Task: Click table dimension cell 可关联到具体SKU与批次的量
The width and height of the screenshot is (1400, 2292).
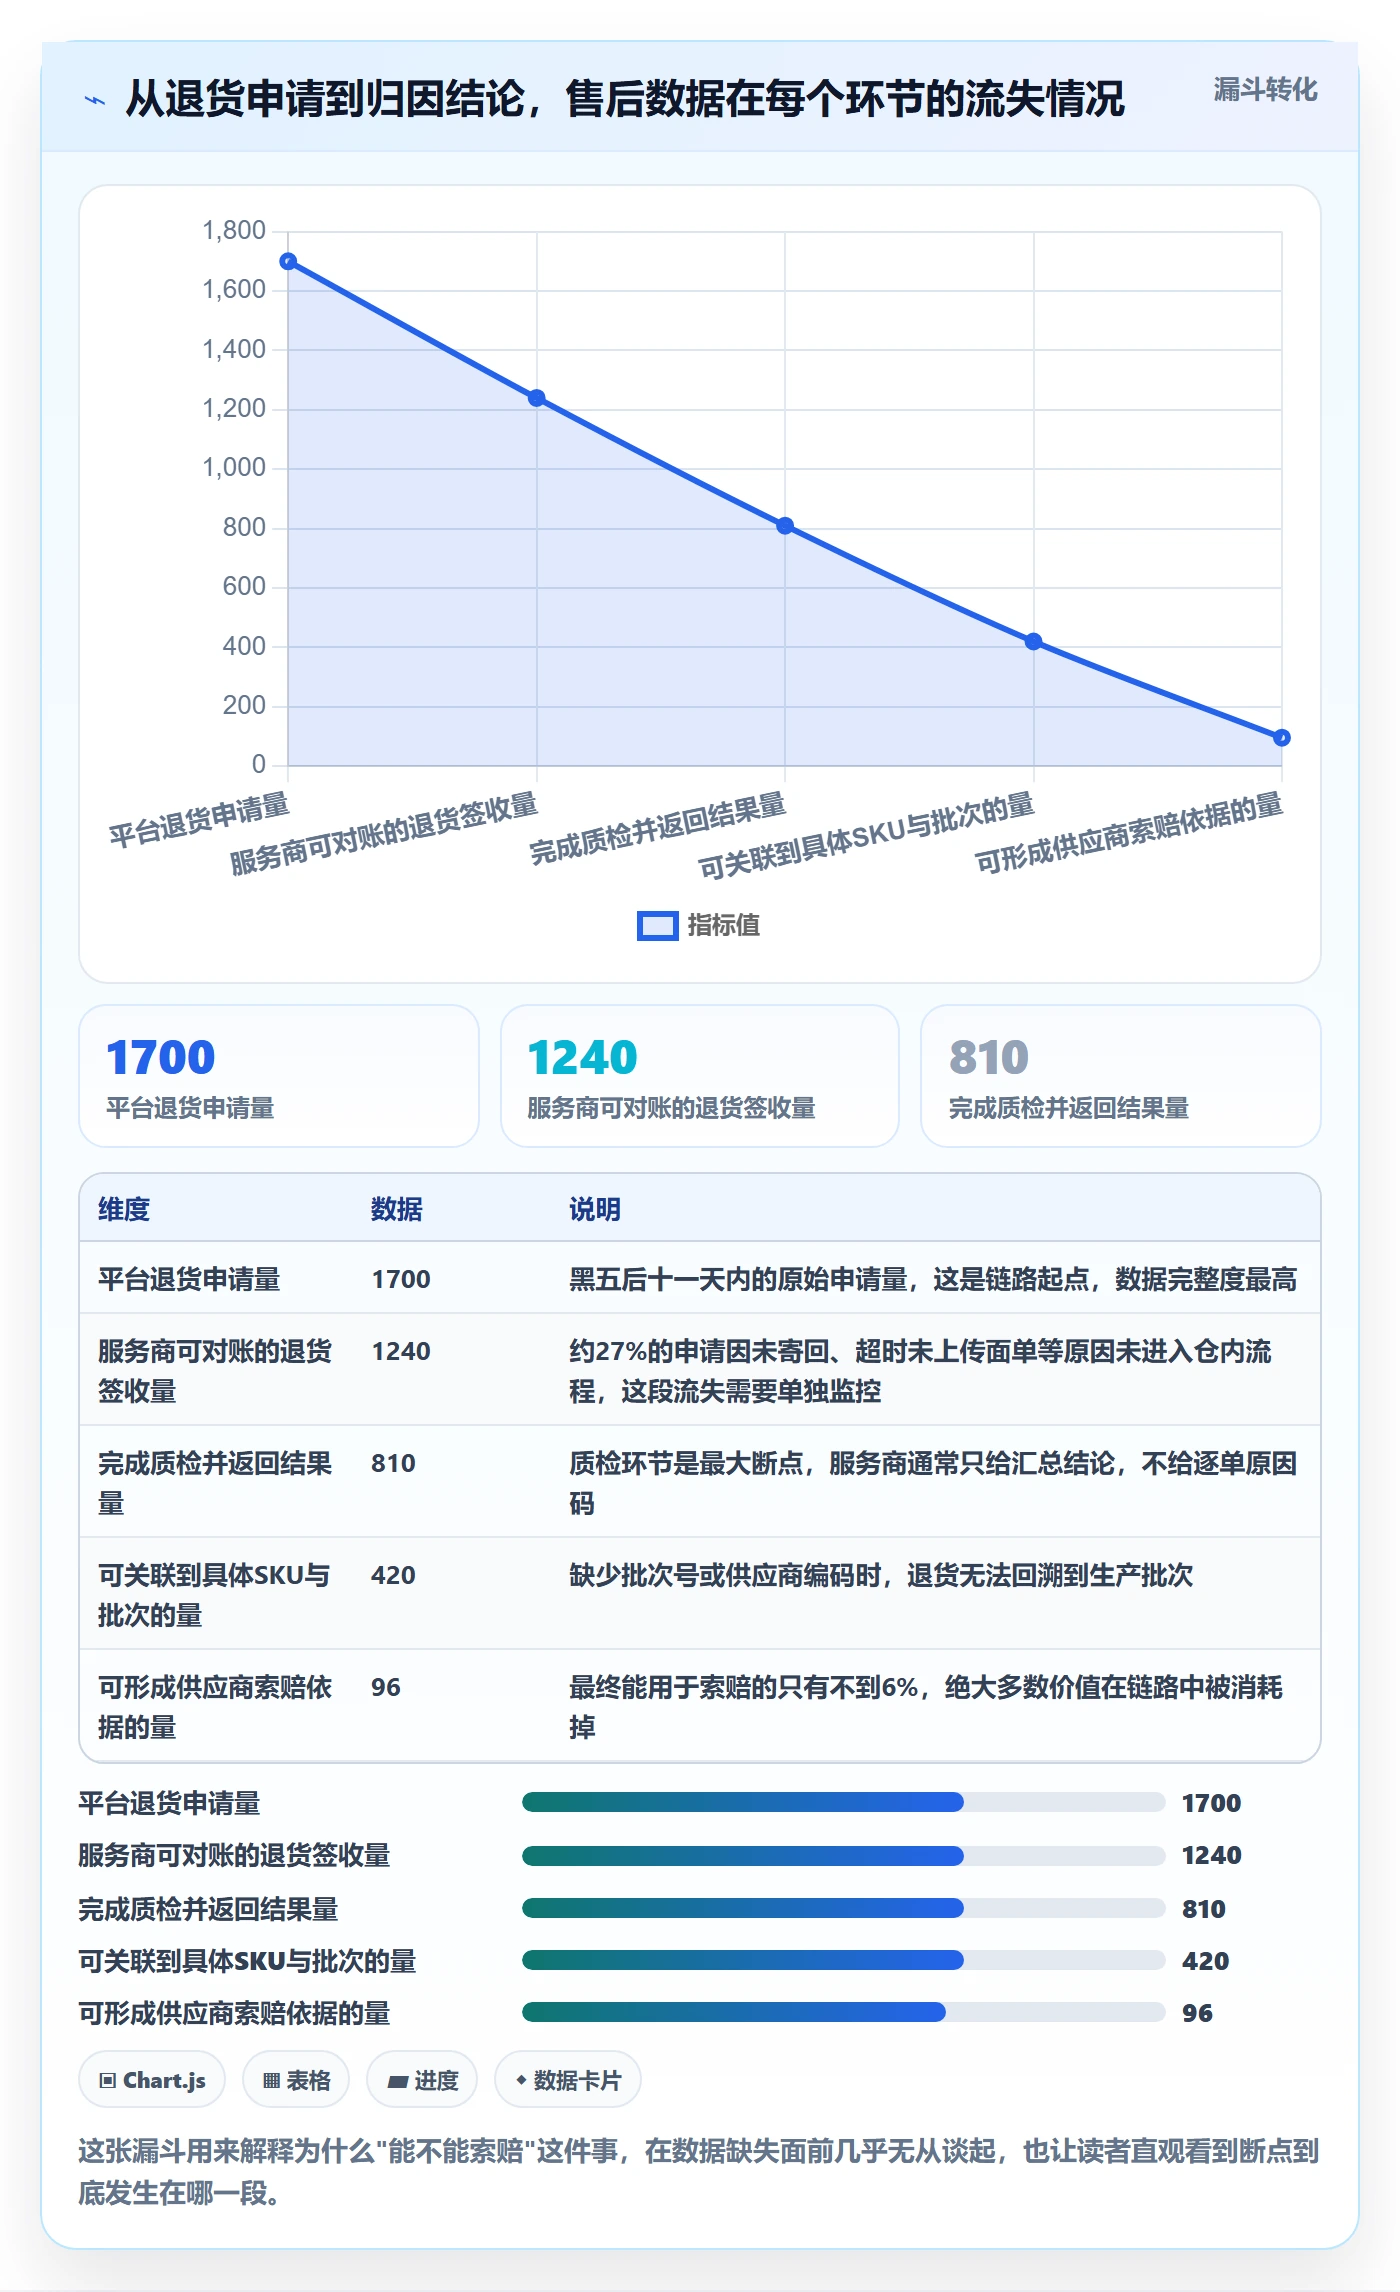Action: coord(214,1595)
